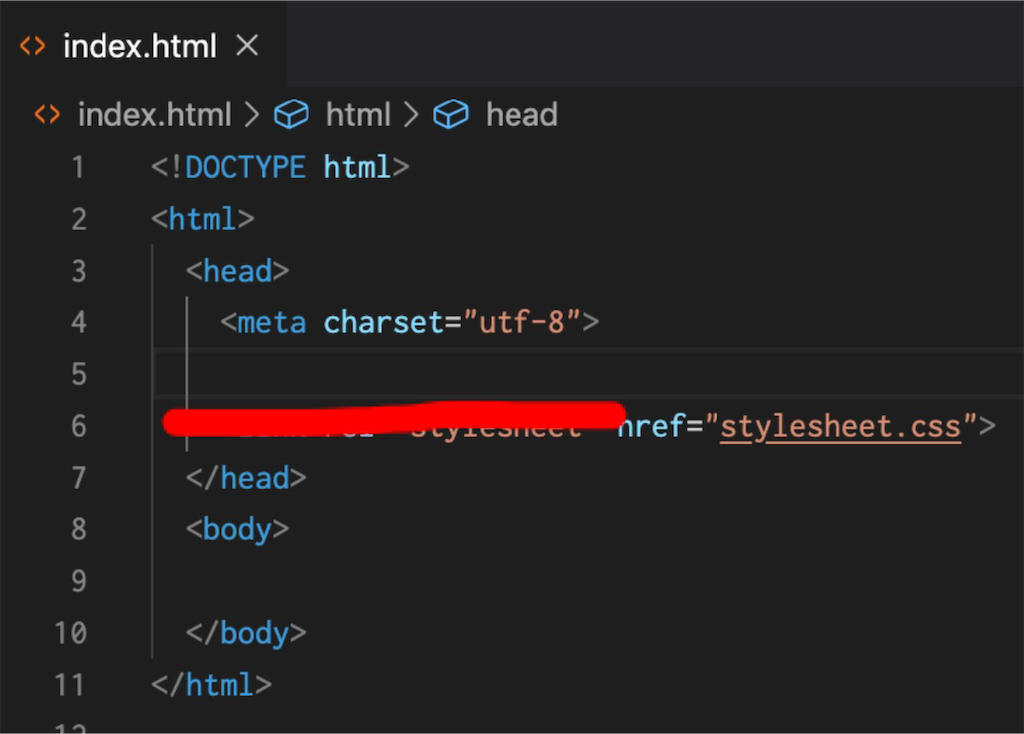
Task: Click the closing </body> tag
Action: tap(246, 633)
